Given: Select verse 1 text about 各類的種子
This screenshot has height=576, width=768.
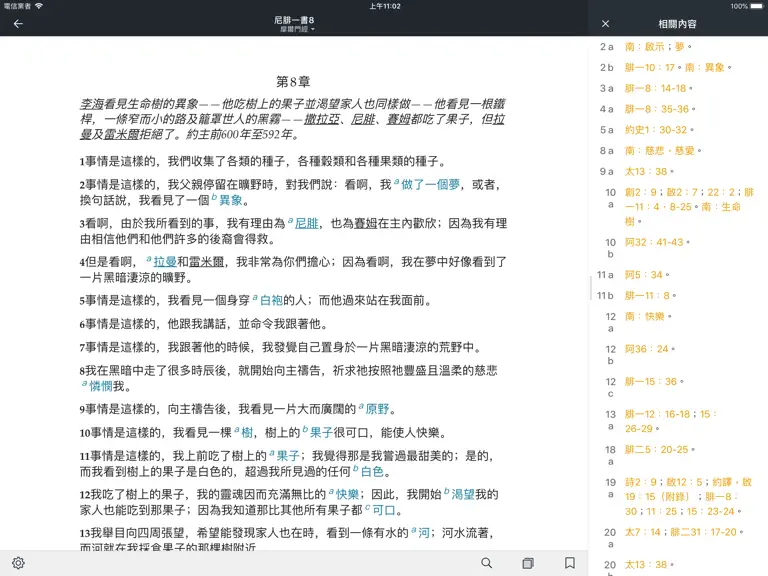Looking at the screenshot, I should [x=263, y=162].
